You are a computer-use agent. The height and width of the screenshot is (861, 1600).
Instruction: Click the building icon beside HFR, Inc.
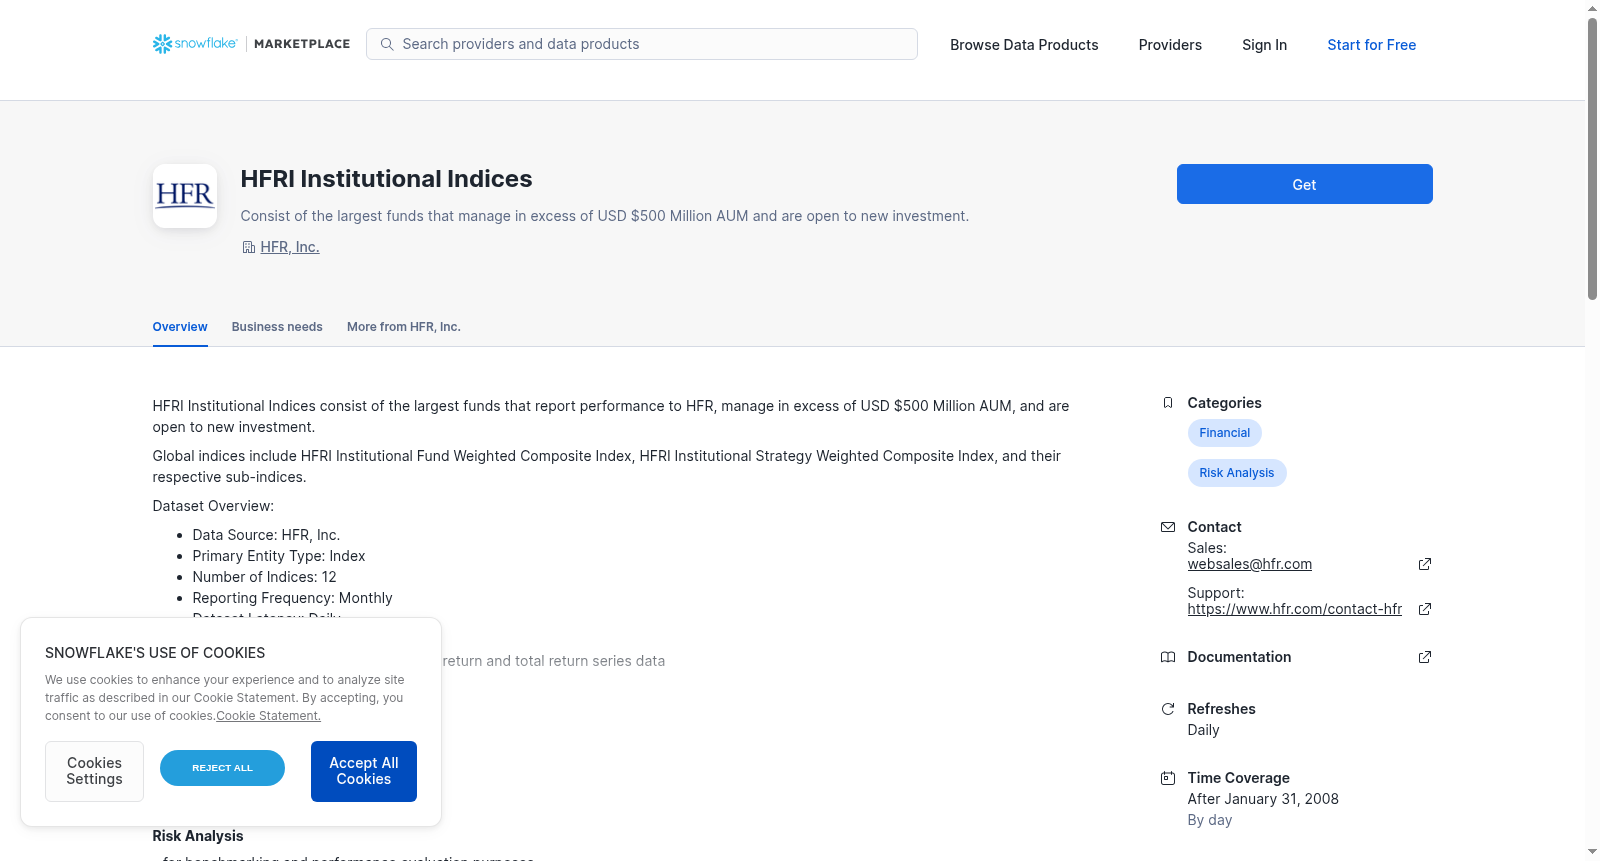[248, 247]
